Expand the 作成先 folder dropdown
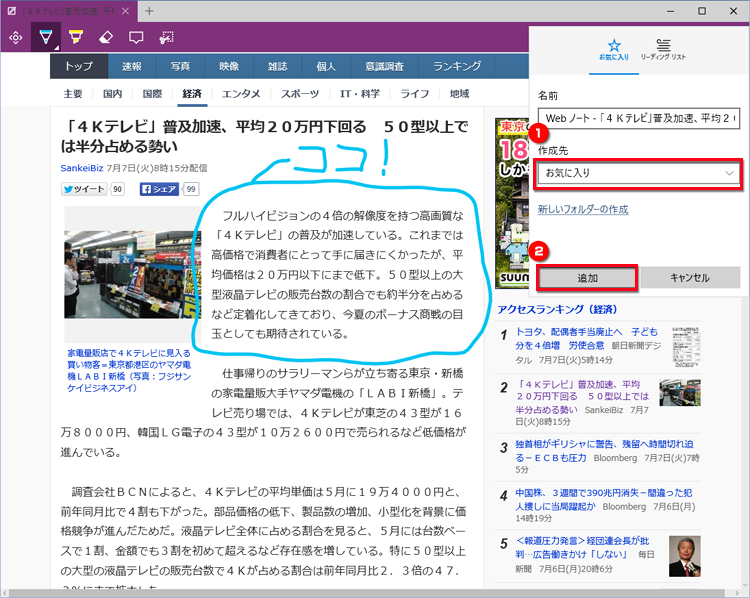 [x=638, y=173]
